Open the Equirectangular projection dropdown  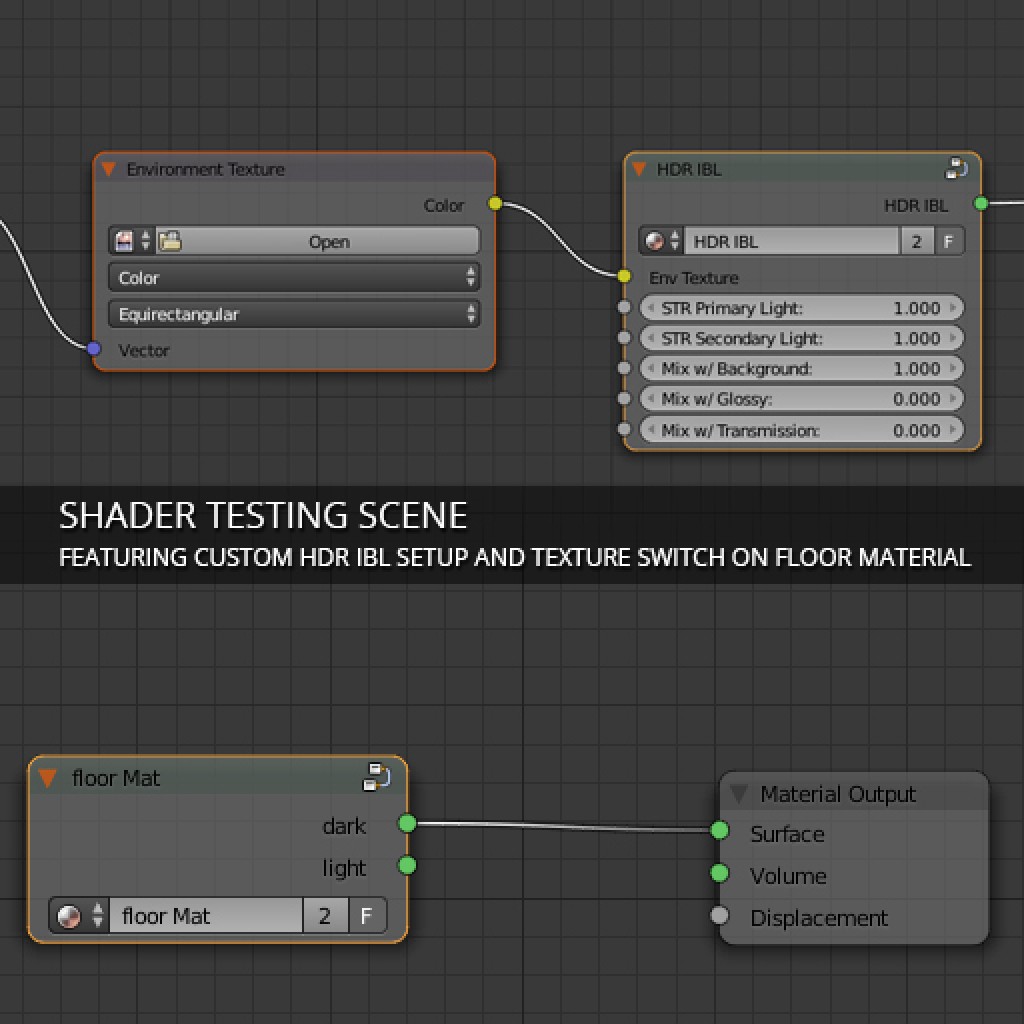(x=293, y=314)
